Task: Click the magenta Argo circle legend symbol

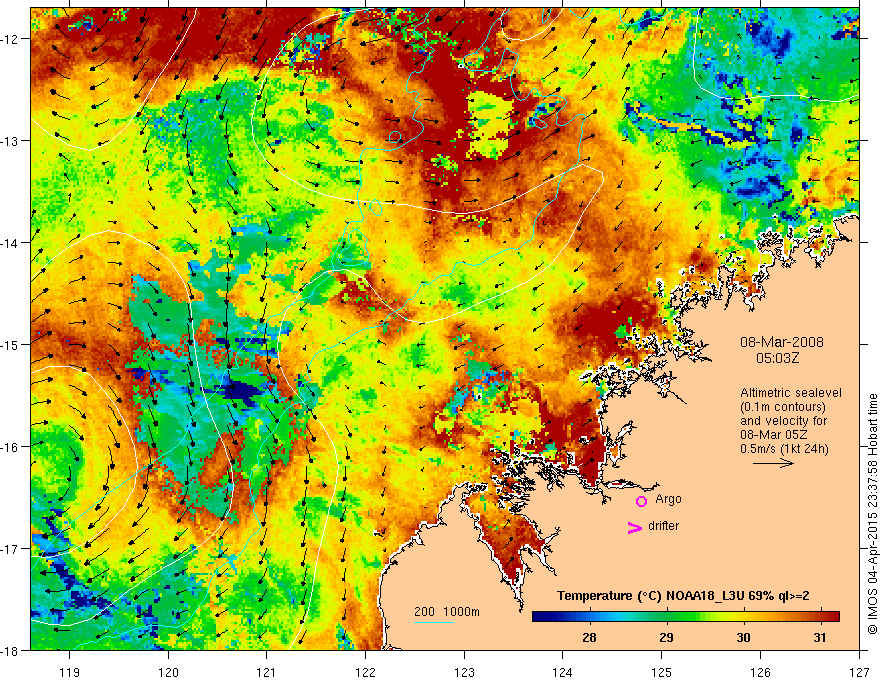Action: (641, 501)
